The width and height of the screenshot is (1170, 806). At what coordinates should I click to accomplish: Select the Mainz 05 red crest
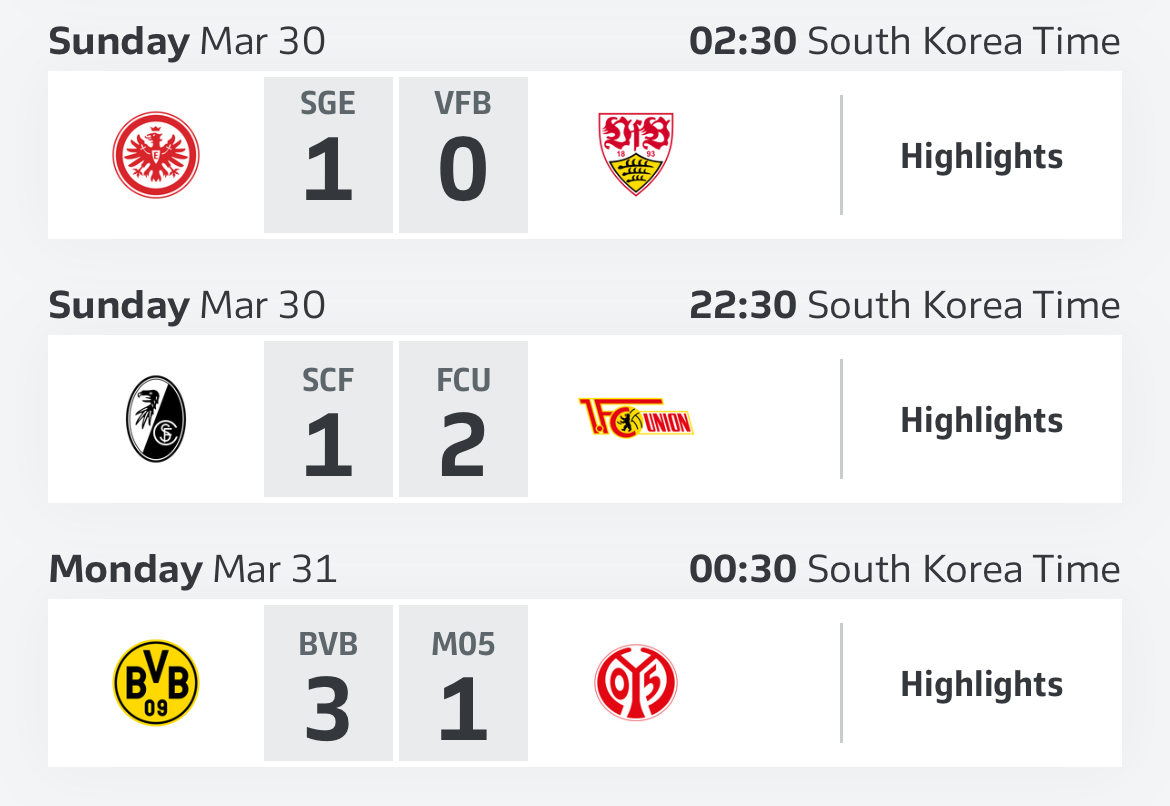pos(636,683)
